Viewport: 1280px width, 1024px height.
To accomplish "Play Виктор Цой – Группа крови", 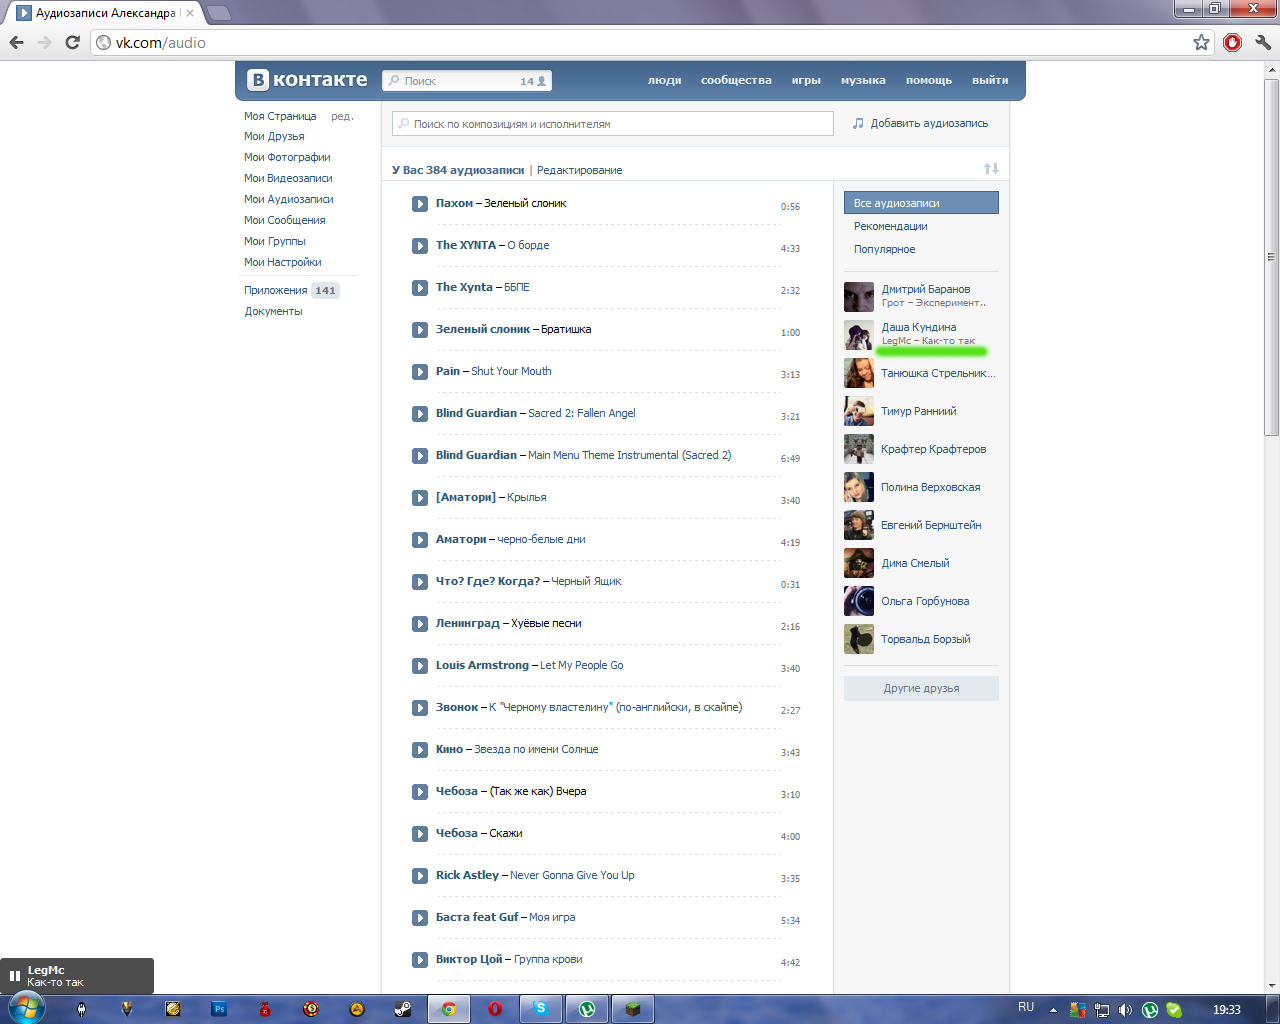I will 420,960.
